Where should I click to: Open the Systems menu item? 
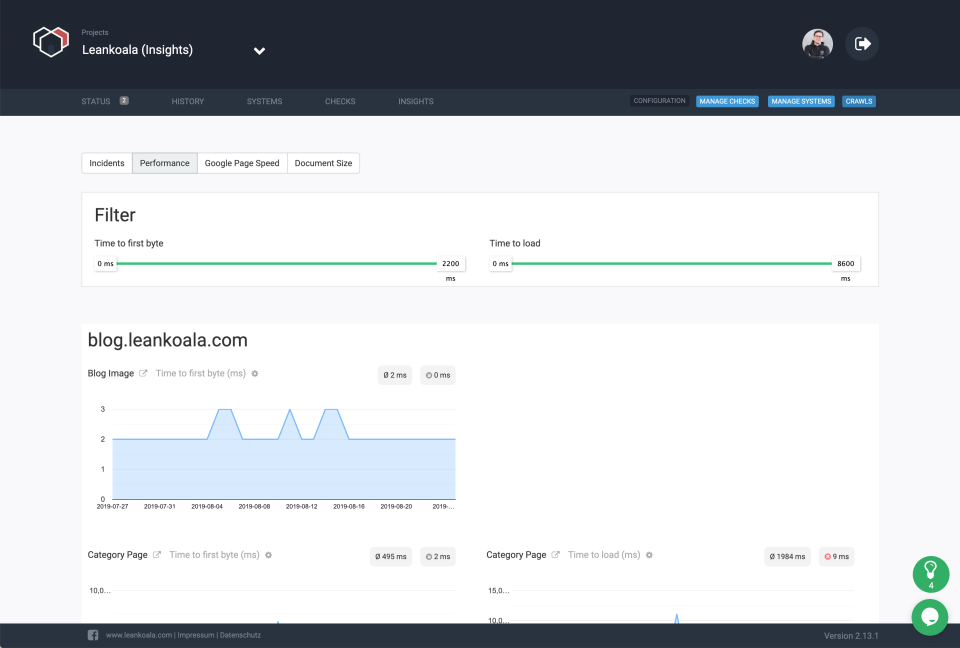click(264, 102)
